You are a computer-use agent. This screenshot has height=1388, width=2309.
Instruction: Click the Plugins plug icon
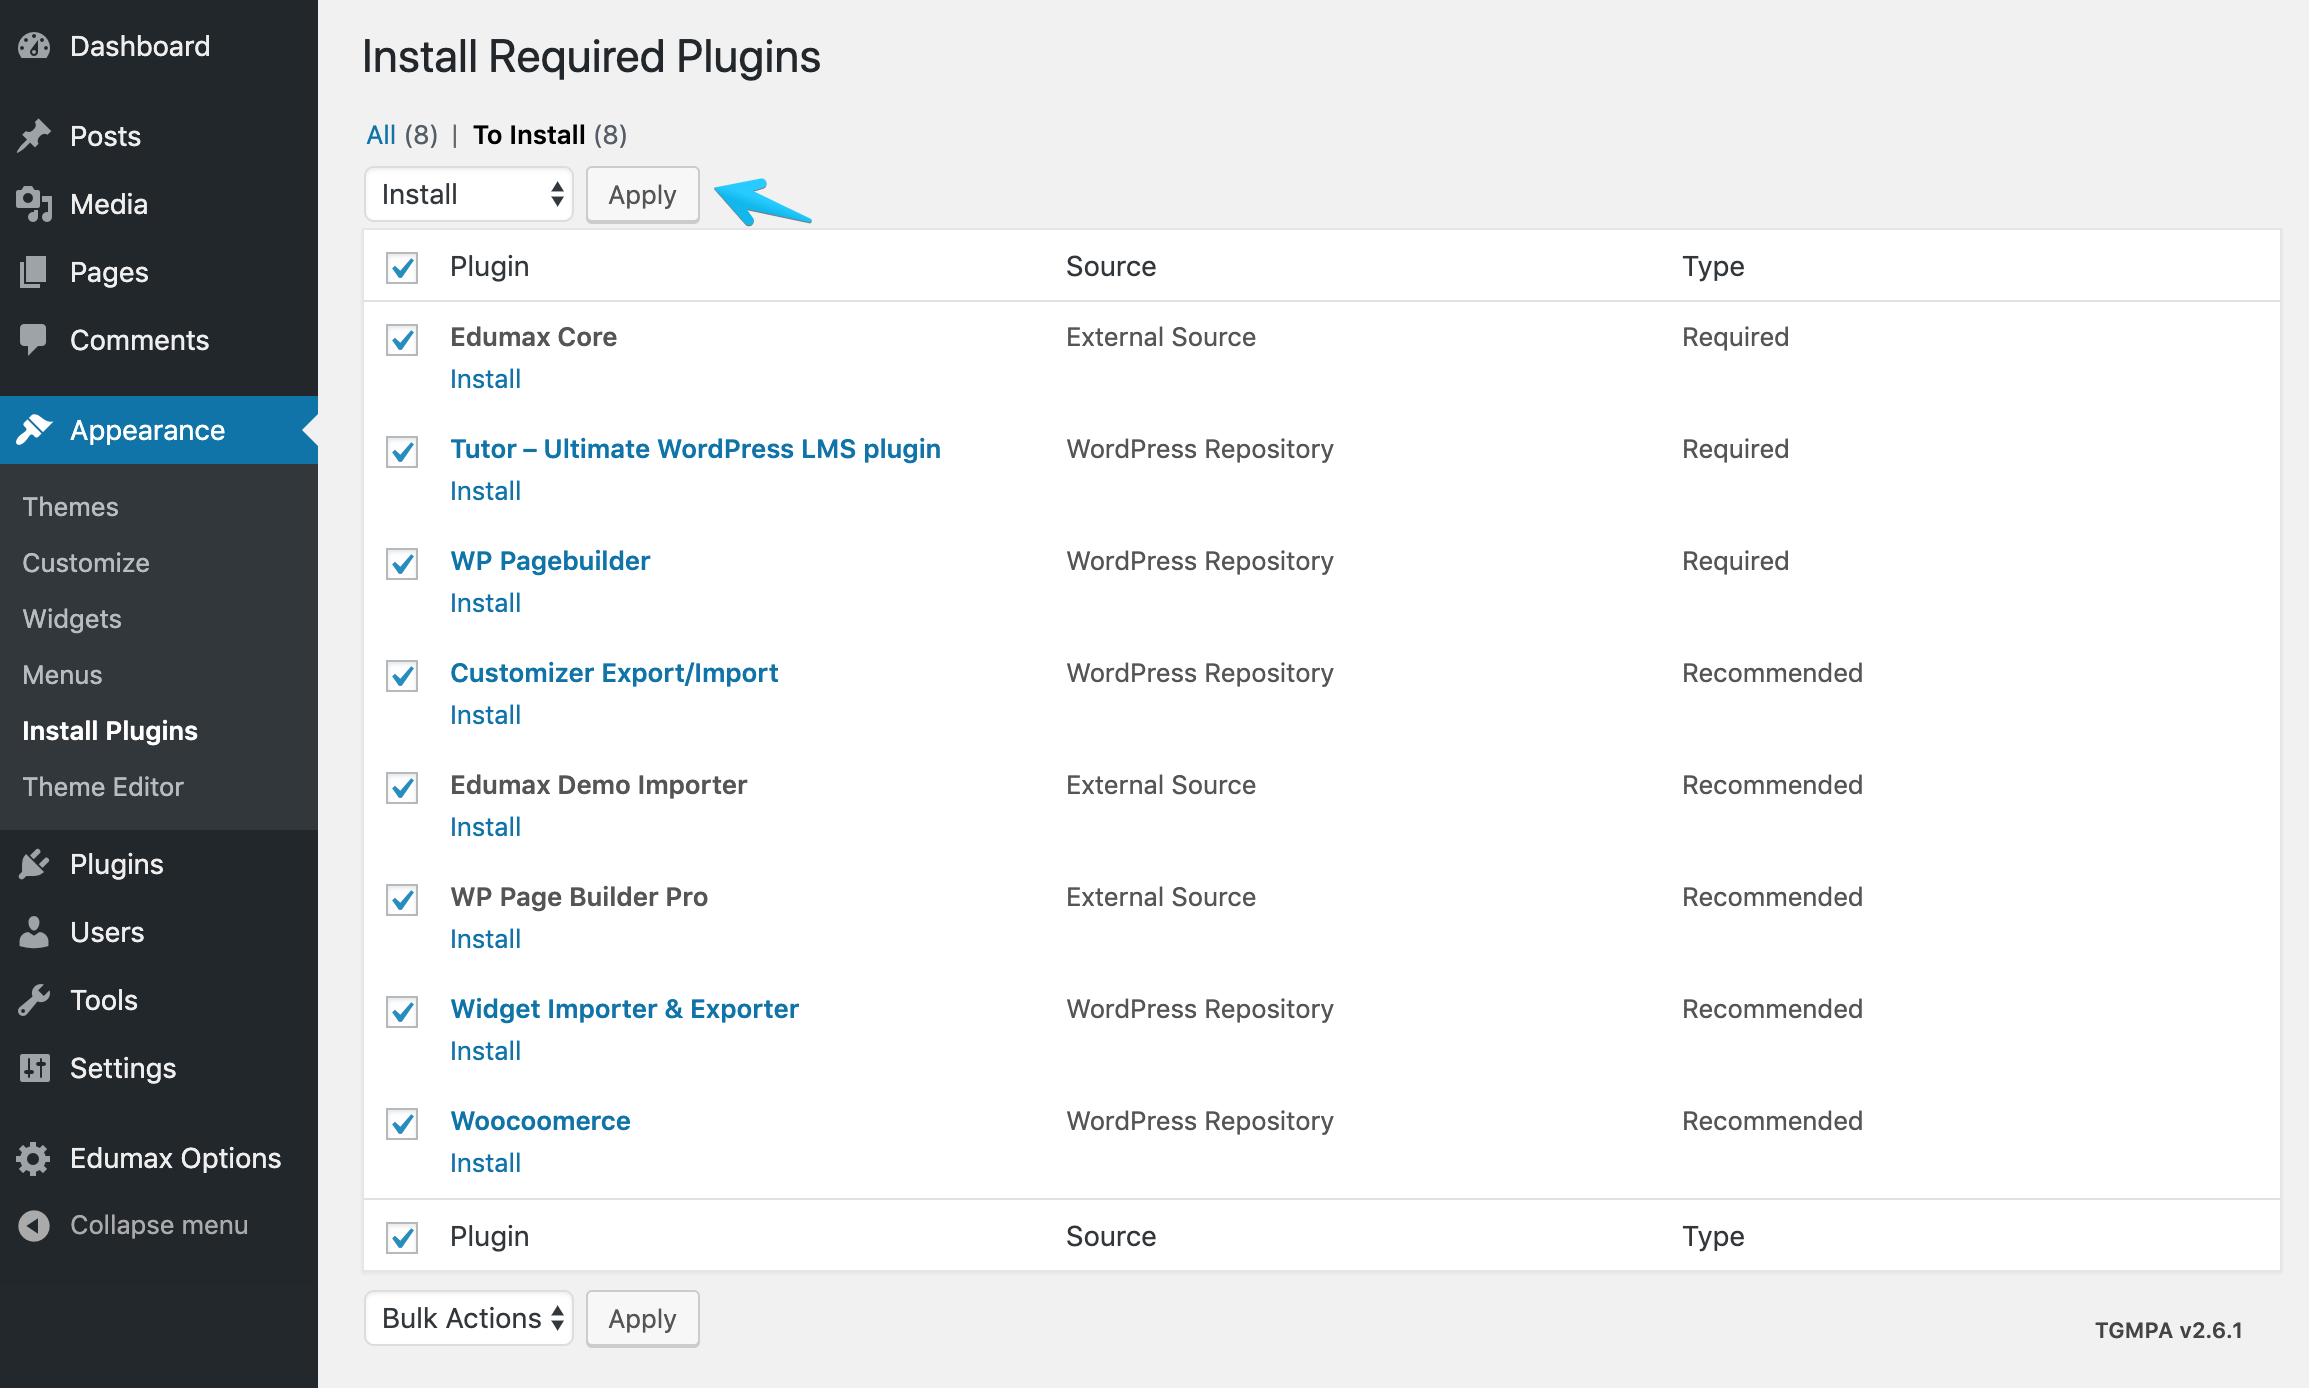click(34, 864)
